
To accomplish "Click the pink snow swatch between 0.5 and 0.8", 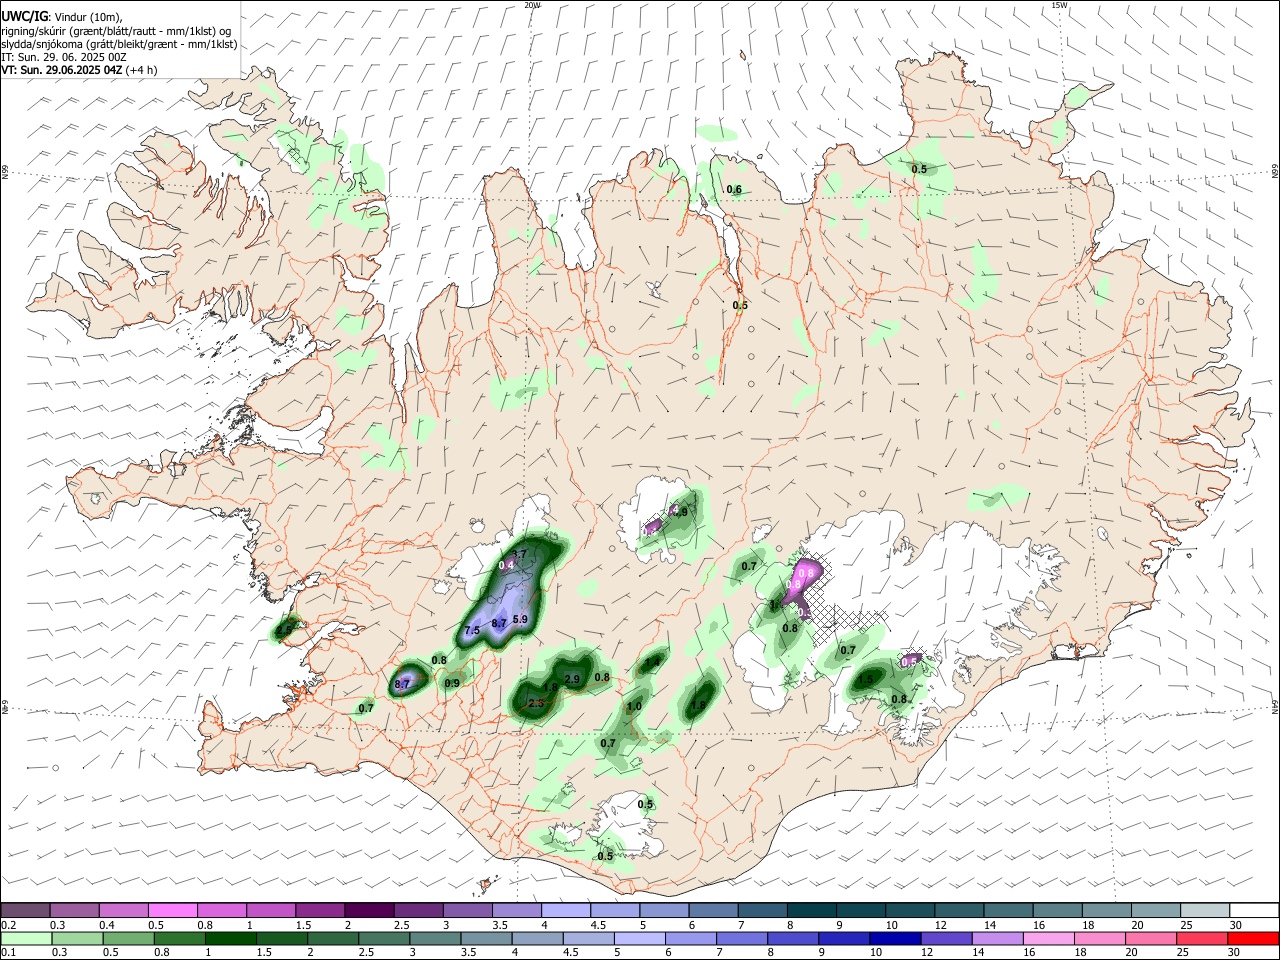I will 173,910.
